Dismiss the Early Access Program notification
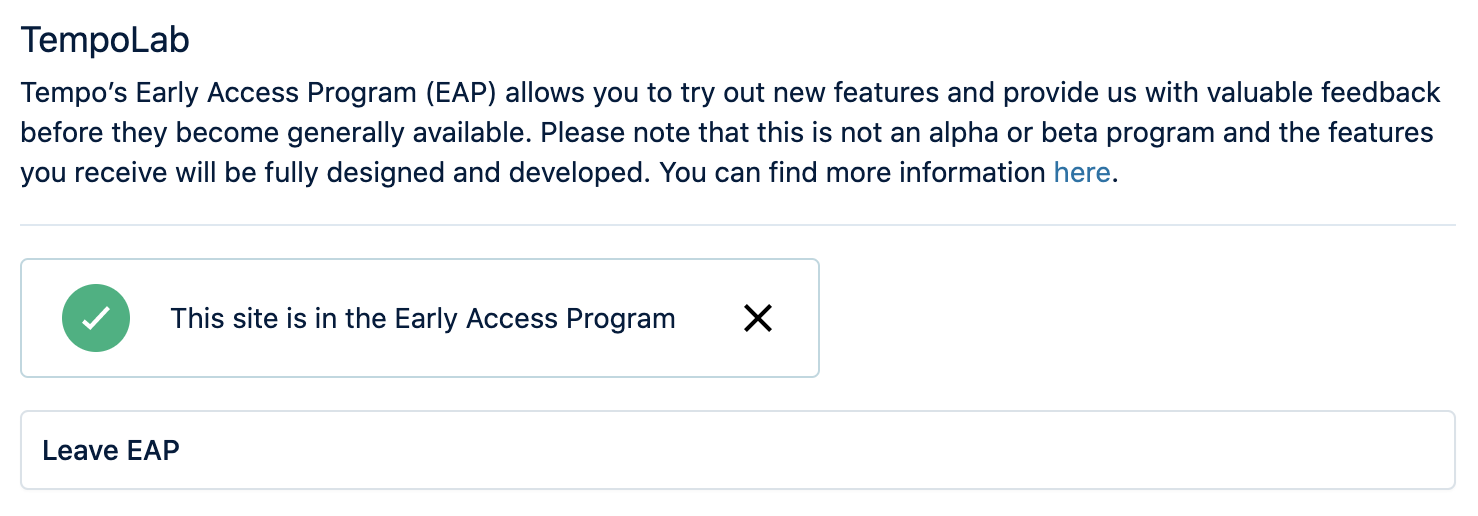This screenshot has height=516, width=1478. point(758,318)
